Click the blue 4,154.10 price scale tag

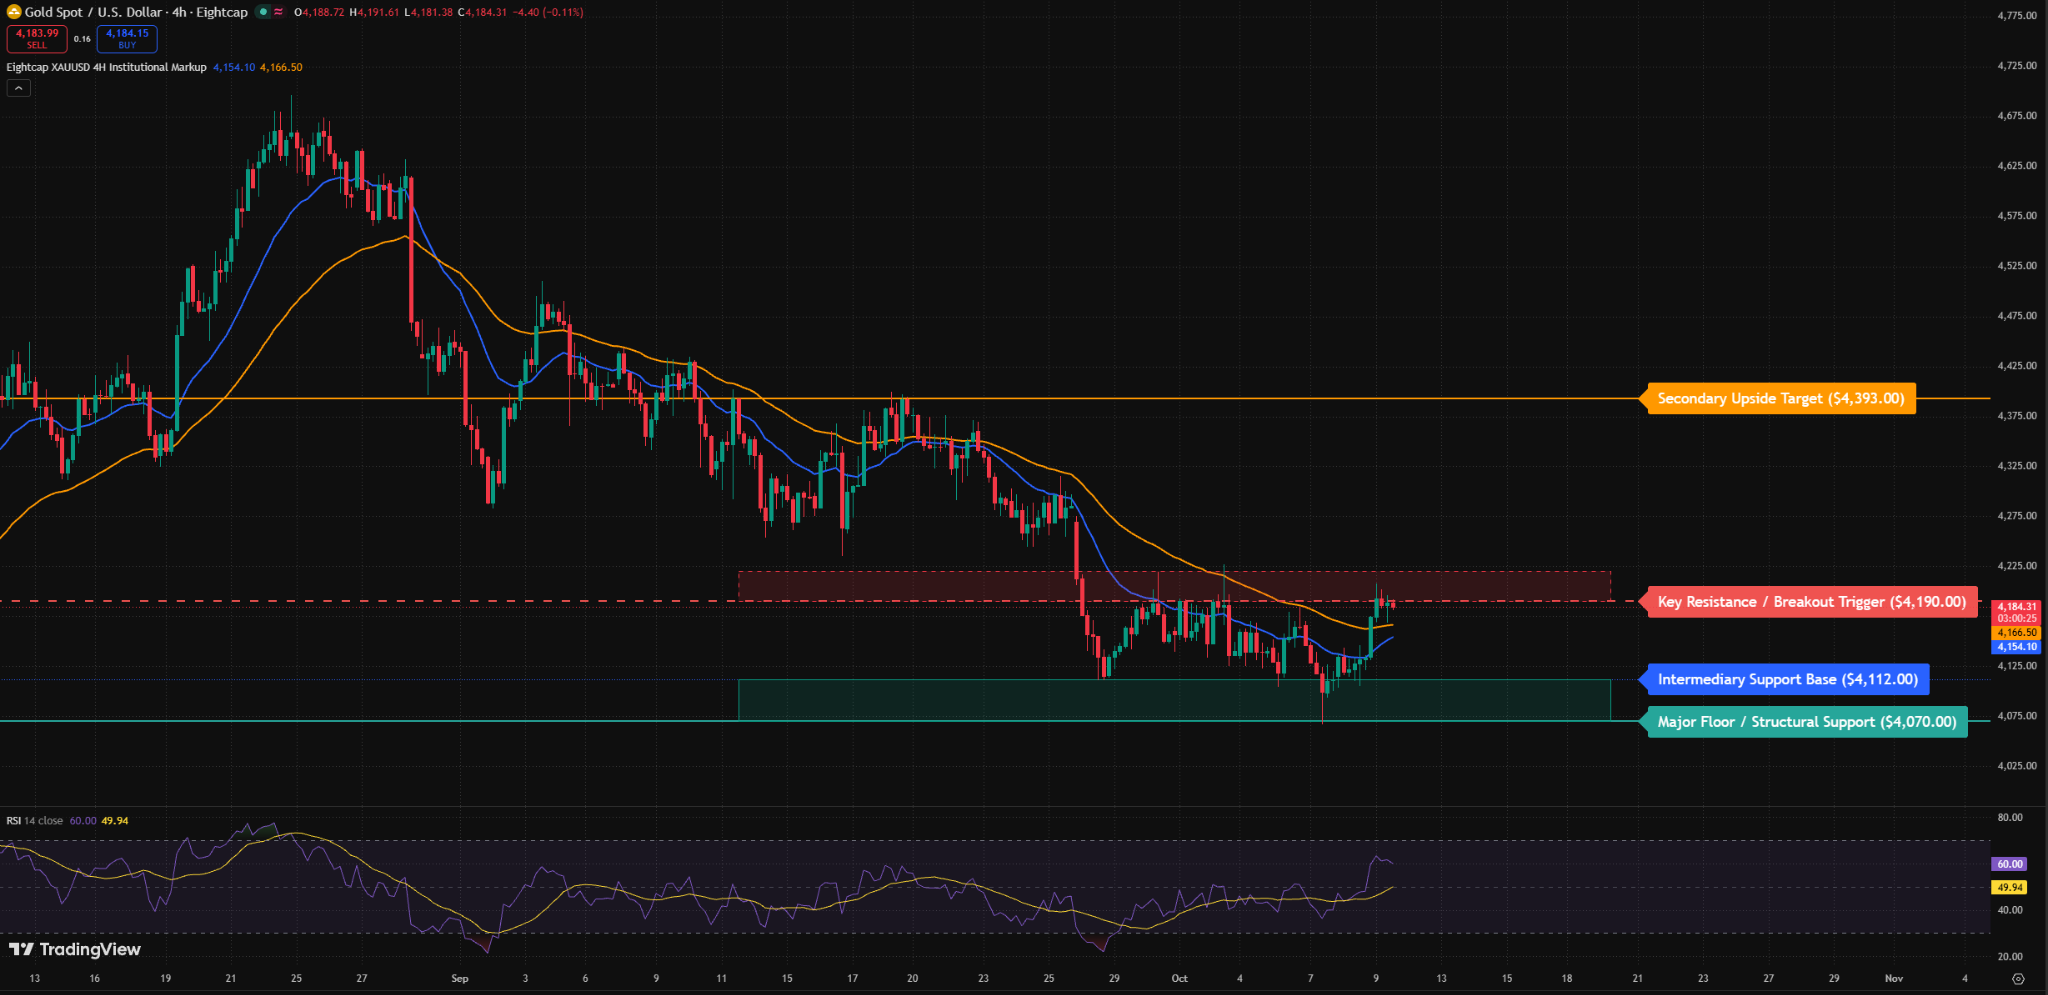(2017, 647)
